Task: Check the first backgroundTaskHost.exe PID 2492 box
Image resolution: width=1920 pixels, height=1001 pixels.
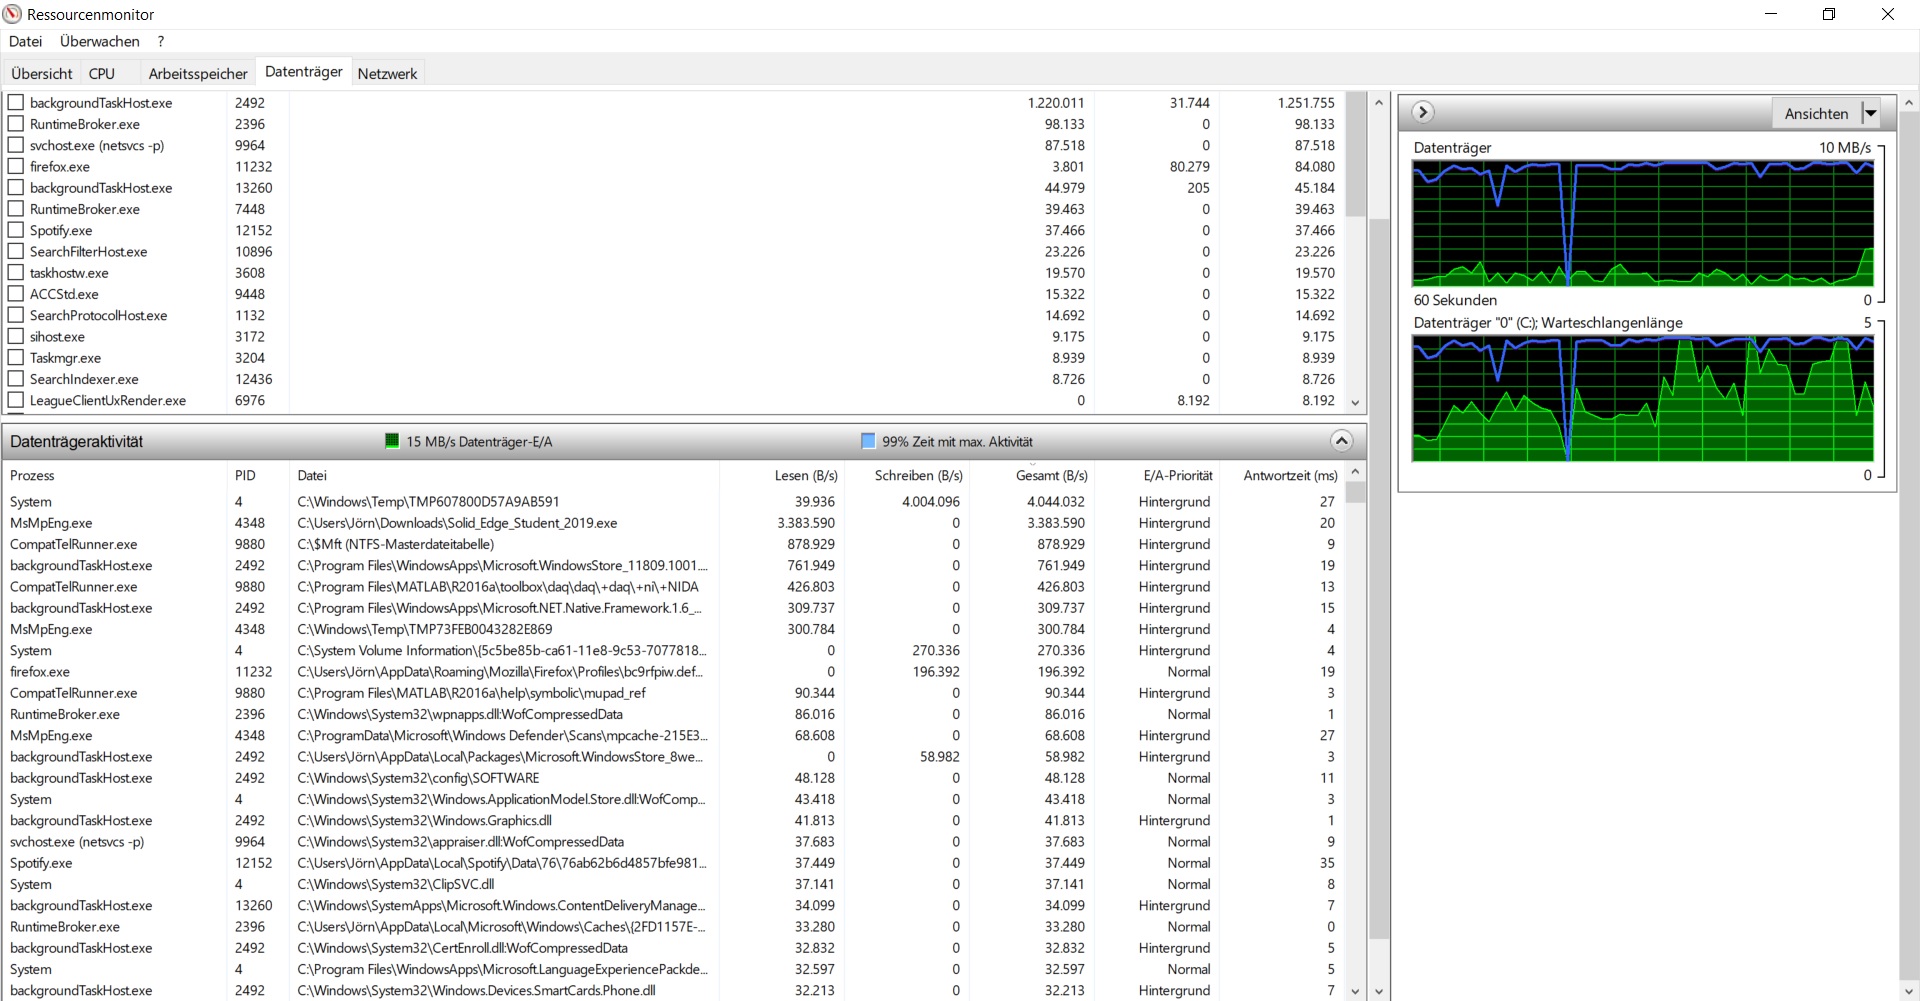Action: coord(16,102)
